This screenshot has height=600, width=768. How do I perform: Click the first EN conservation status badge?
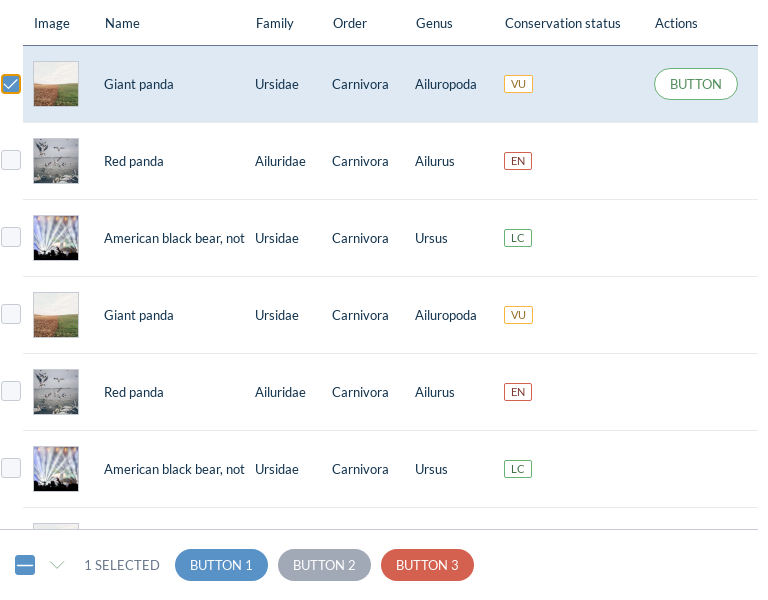tap(518, 161)
